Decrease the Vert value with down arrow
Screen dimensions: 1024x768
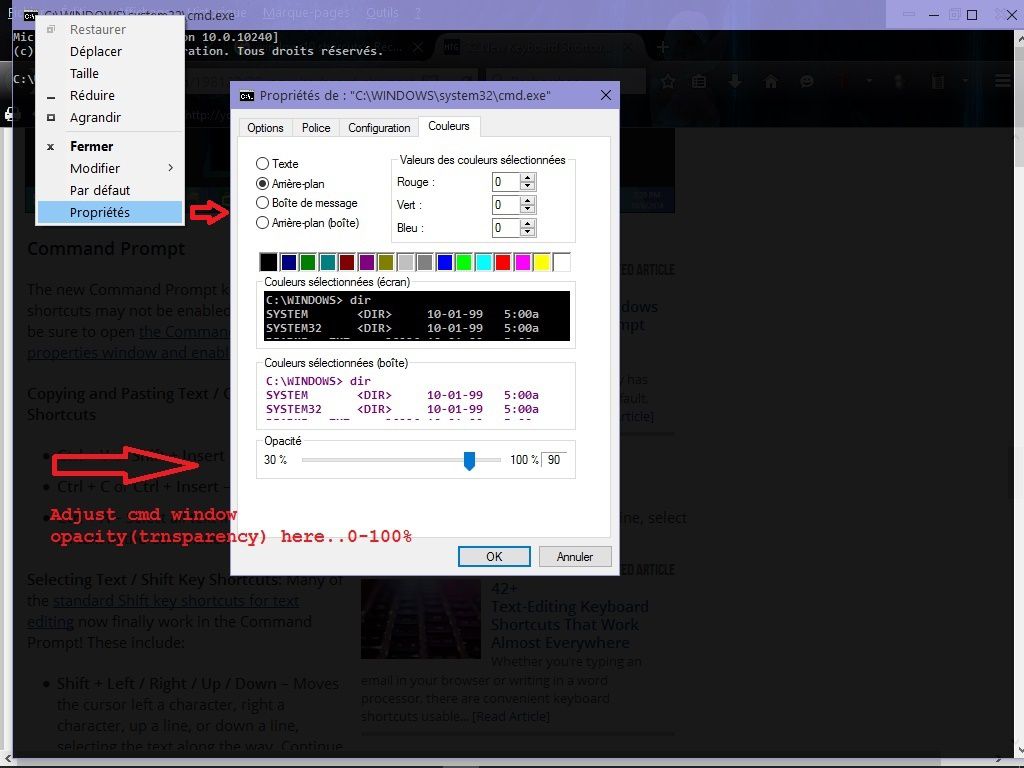pos(528,209)
